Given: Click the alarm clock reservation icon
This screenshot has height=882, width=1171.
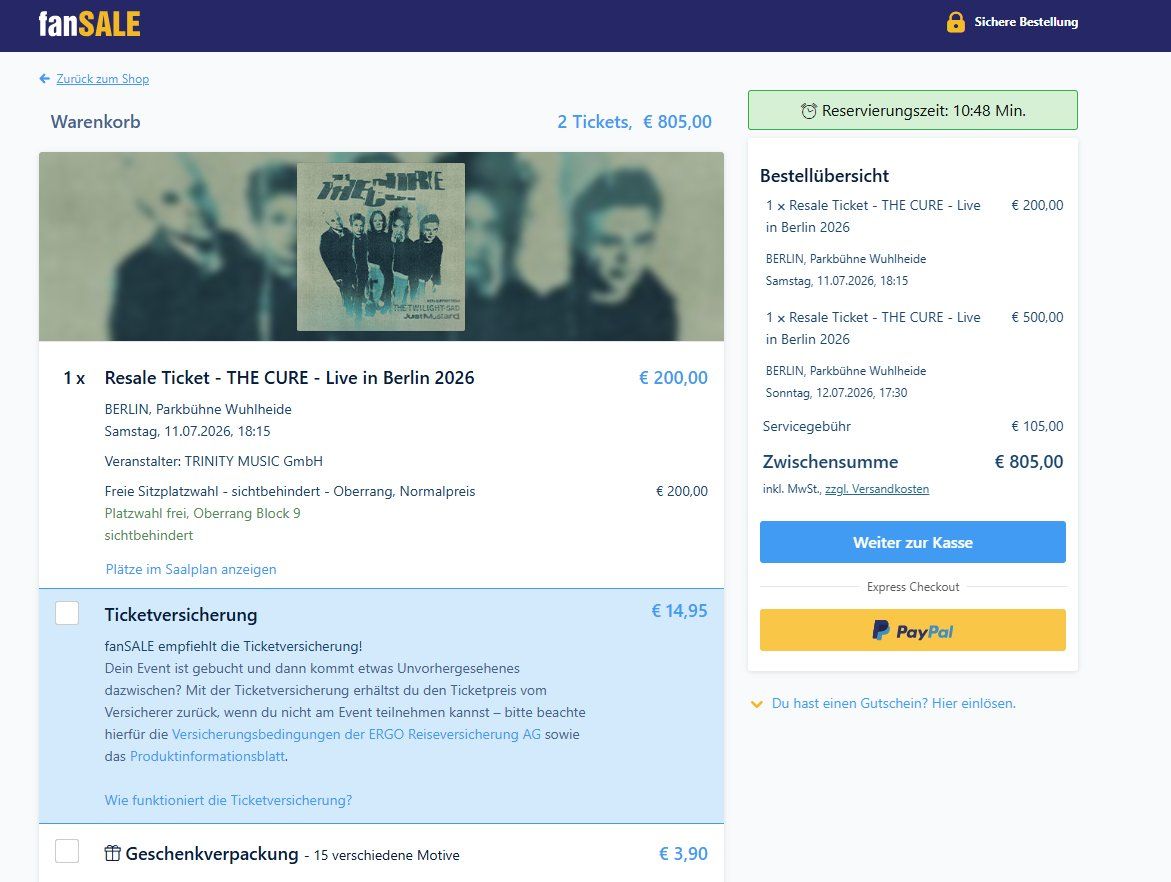Looking at the screenshot, I should [808, 111].
